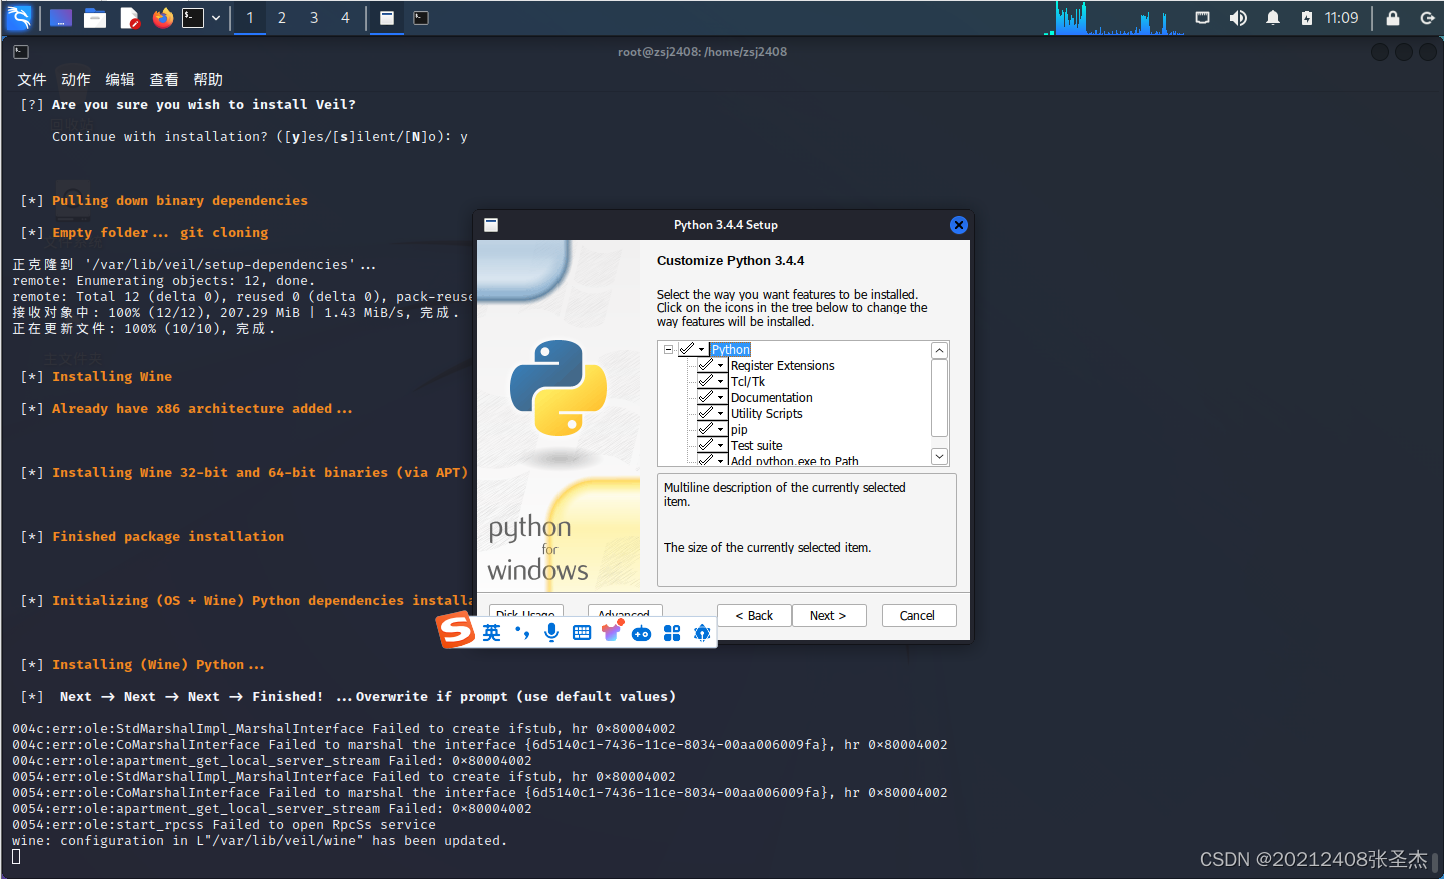Open the Python feature install dropdown
1444x879 pixels.
pyautogui.click(x=693, y=349)
